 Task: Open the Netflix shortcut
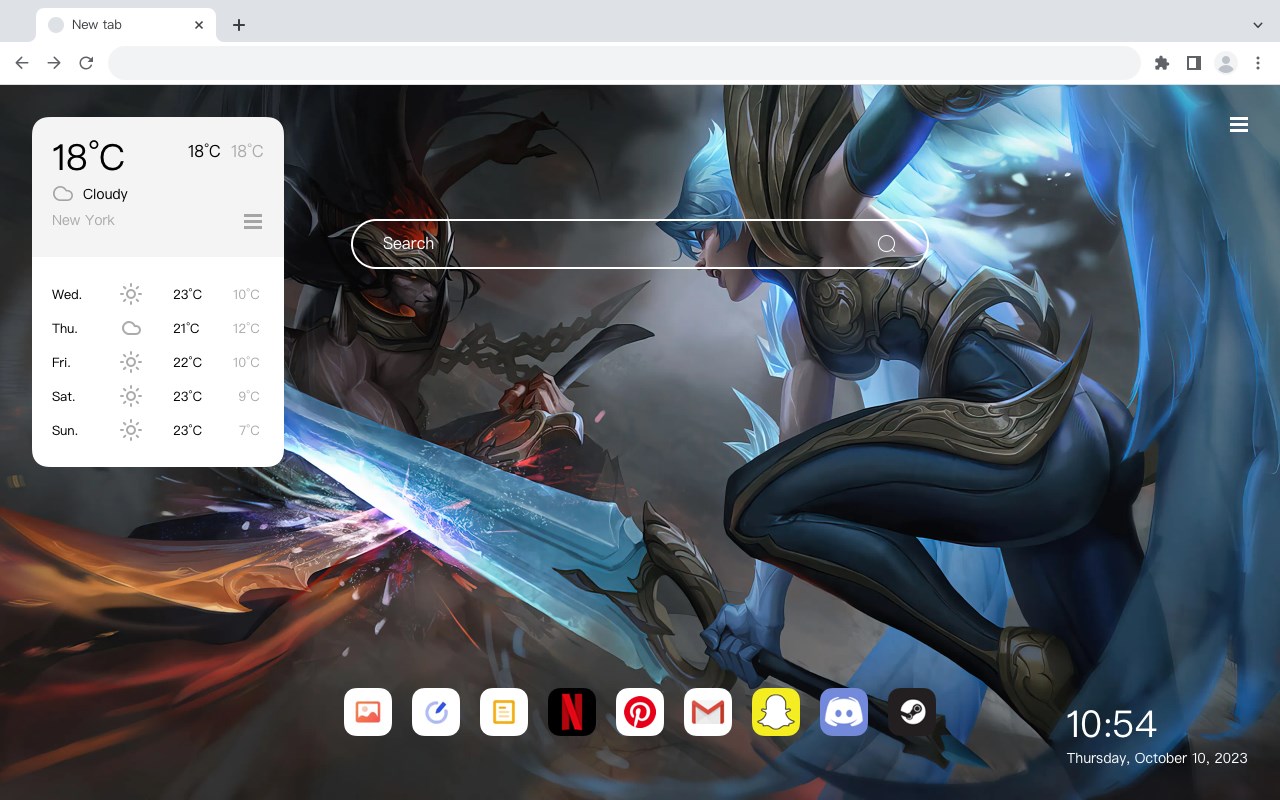click(572, 712)
